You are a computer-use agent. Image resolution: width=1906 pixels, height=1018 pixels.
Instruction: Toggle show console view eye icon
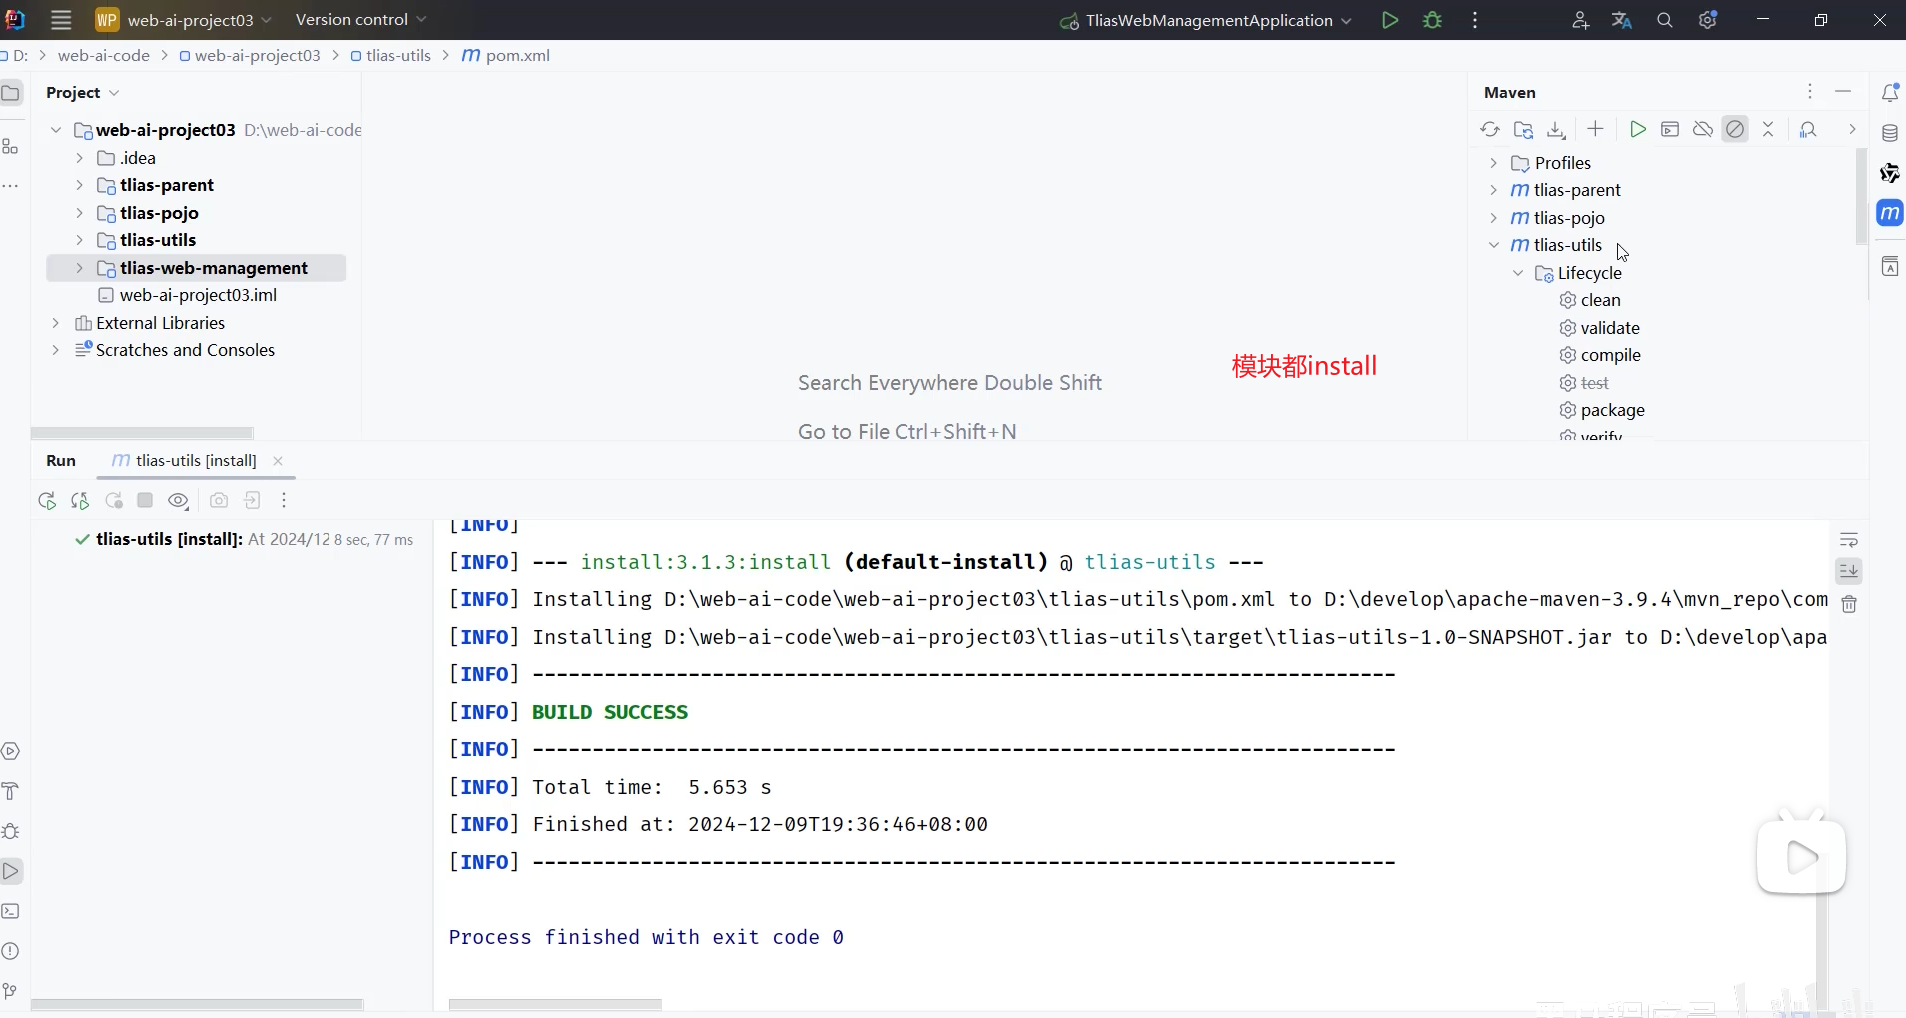[x=178, y=500]
